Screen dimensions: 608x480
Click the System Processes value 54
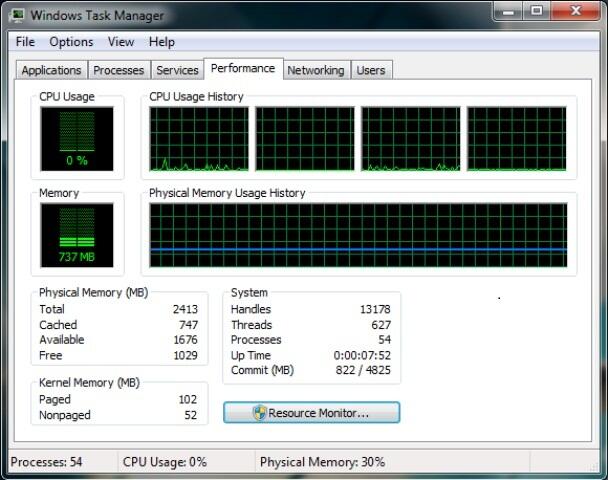(x=385, y=340)
